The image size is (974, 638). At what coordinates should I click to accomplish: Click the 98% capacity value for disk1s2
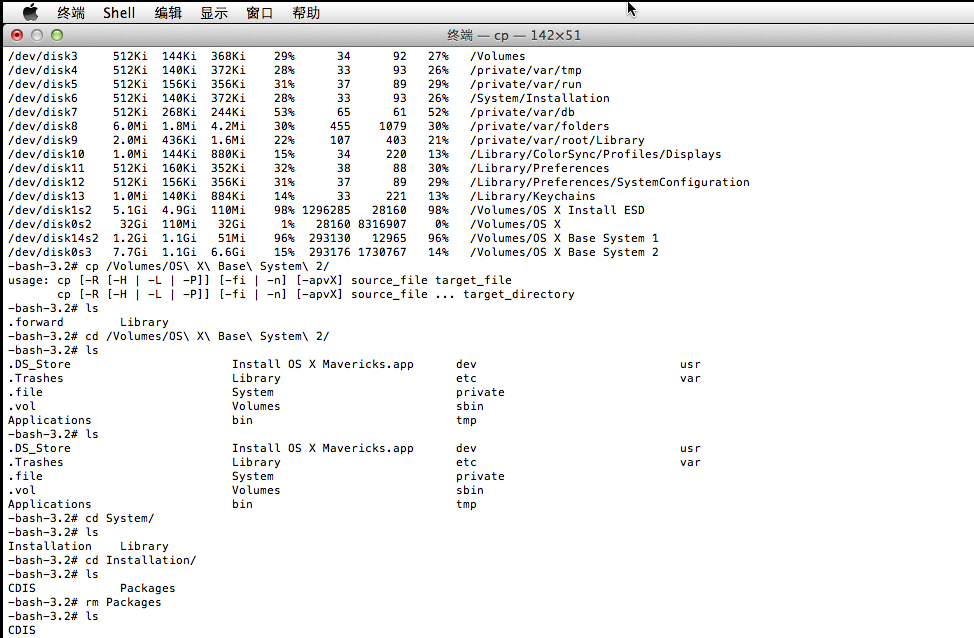coord(284,210)
